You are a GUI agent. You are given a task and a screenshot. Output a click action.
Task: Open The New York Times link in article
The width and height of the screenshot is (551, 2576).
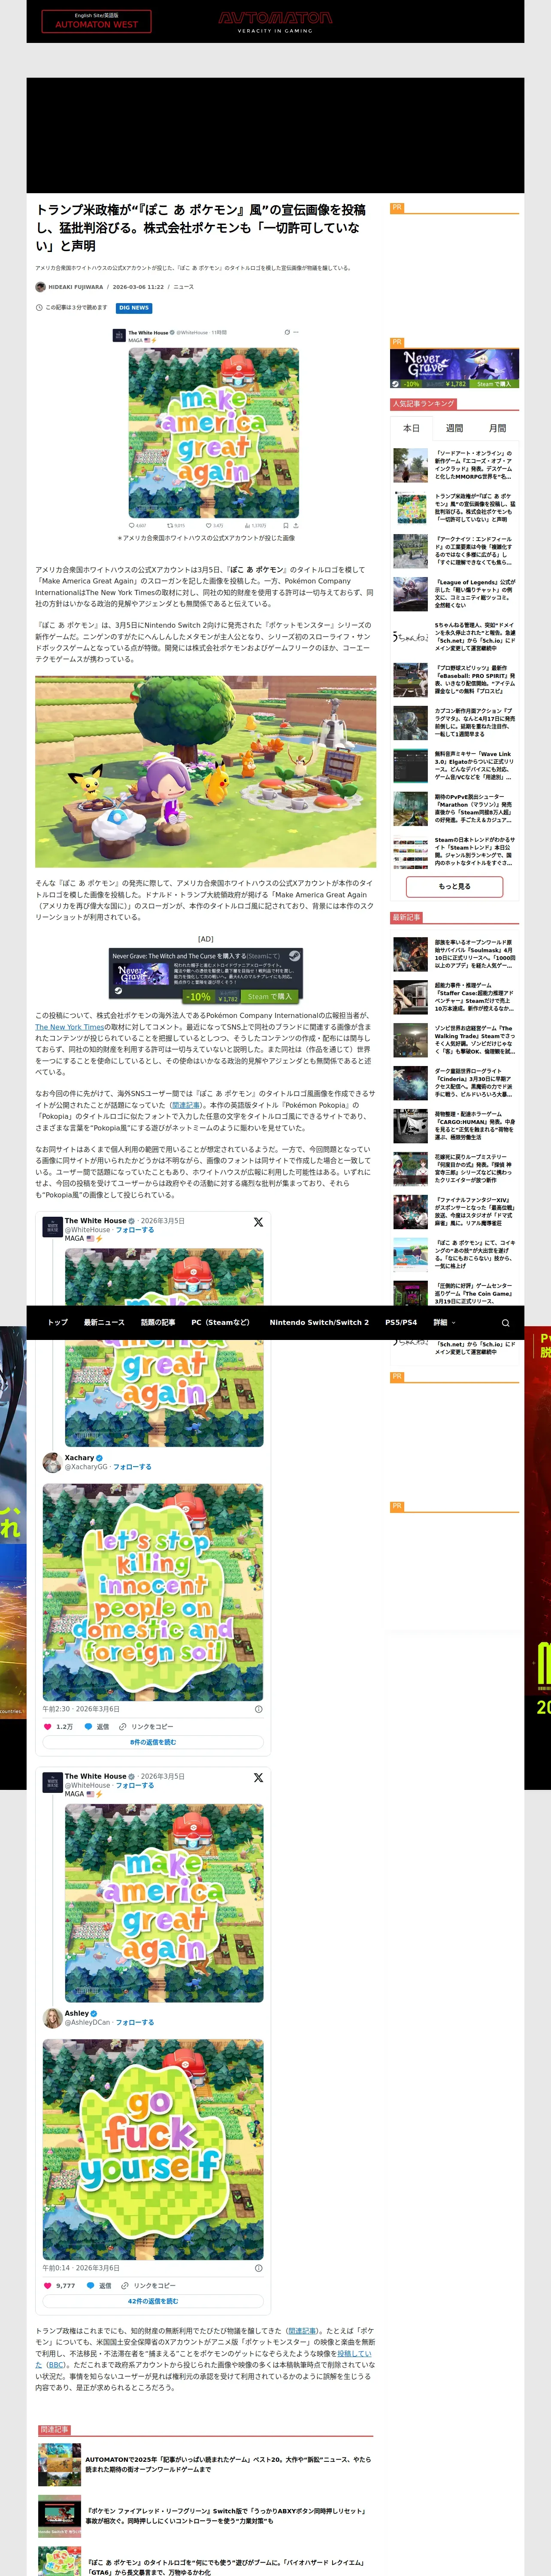pos(70,1027)
